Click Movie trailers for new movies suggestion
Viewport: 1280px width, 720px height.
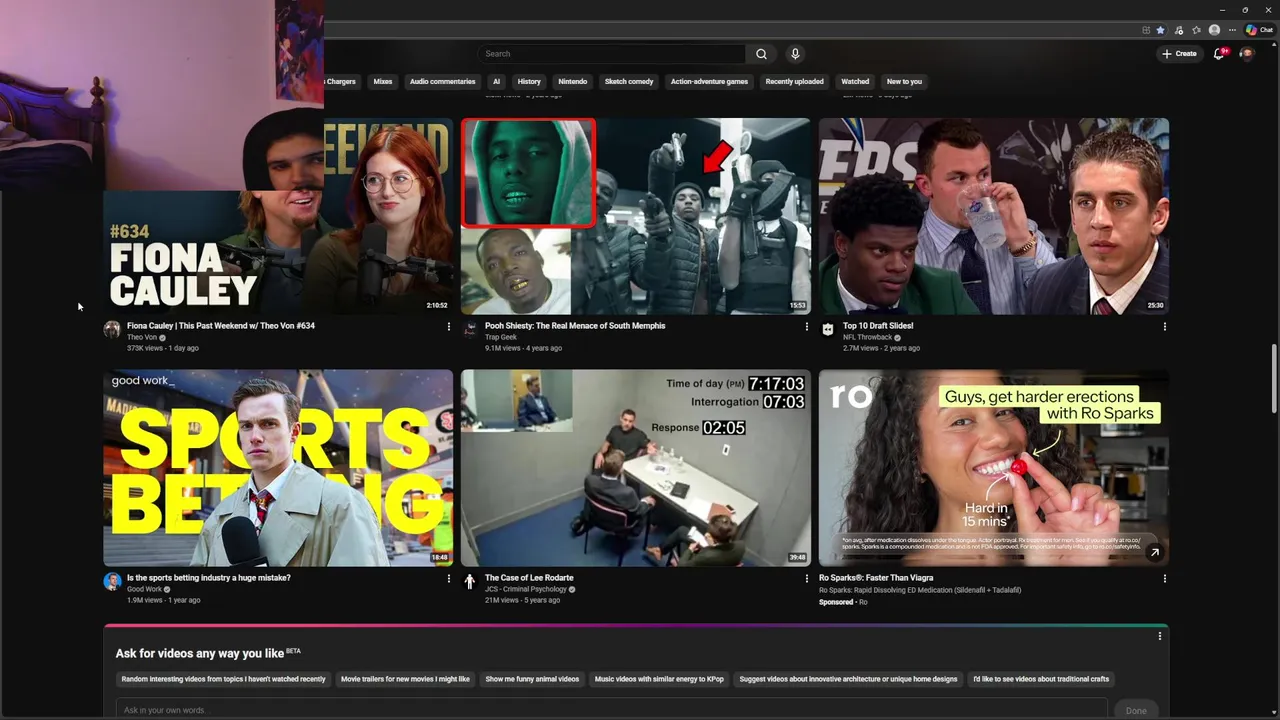(405, 679)
